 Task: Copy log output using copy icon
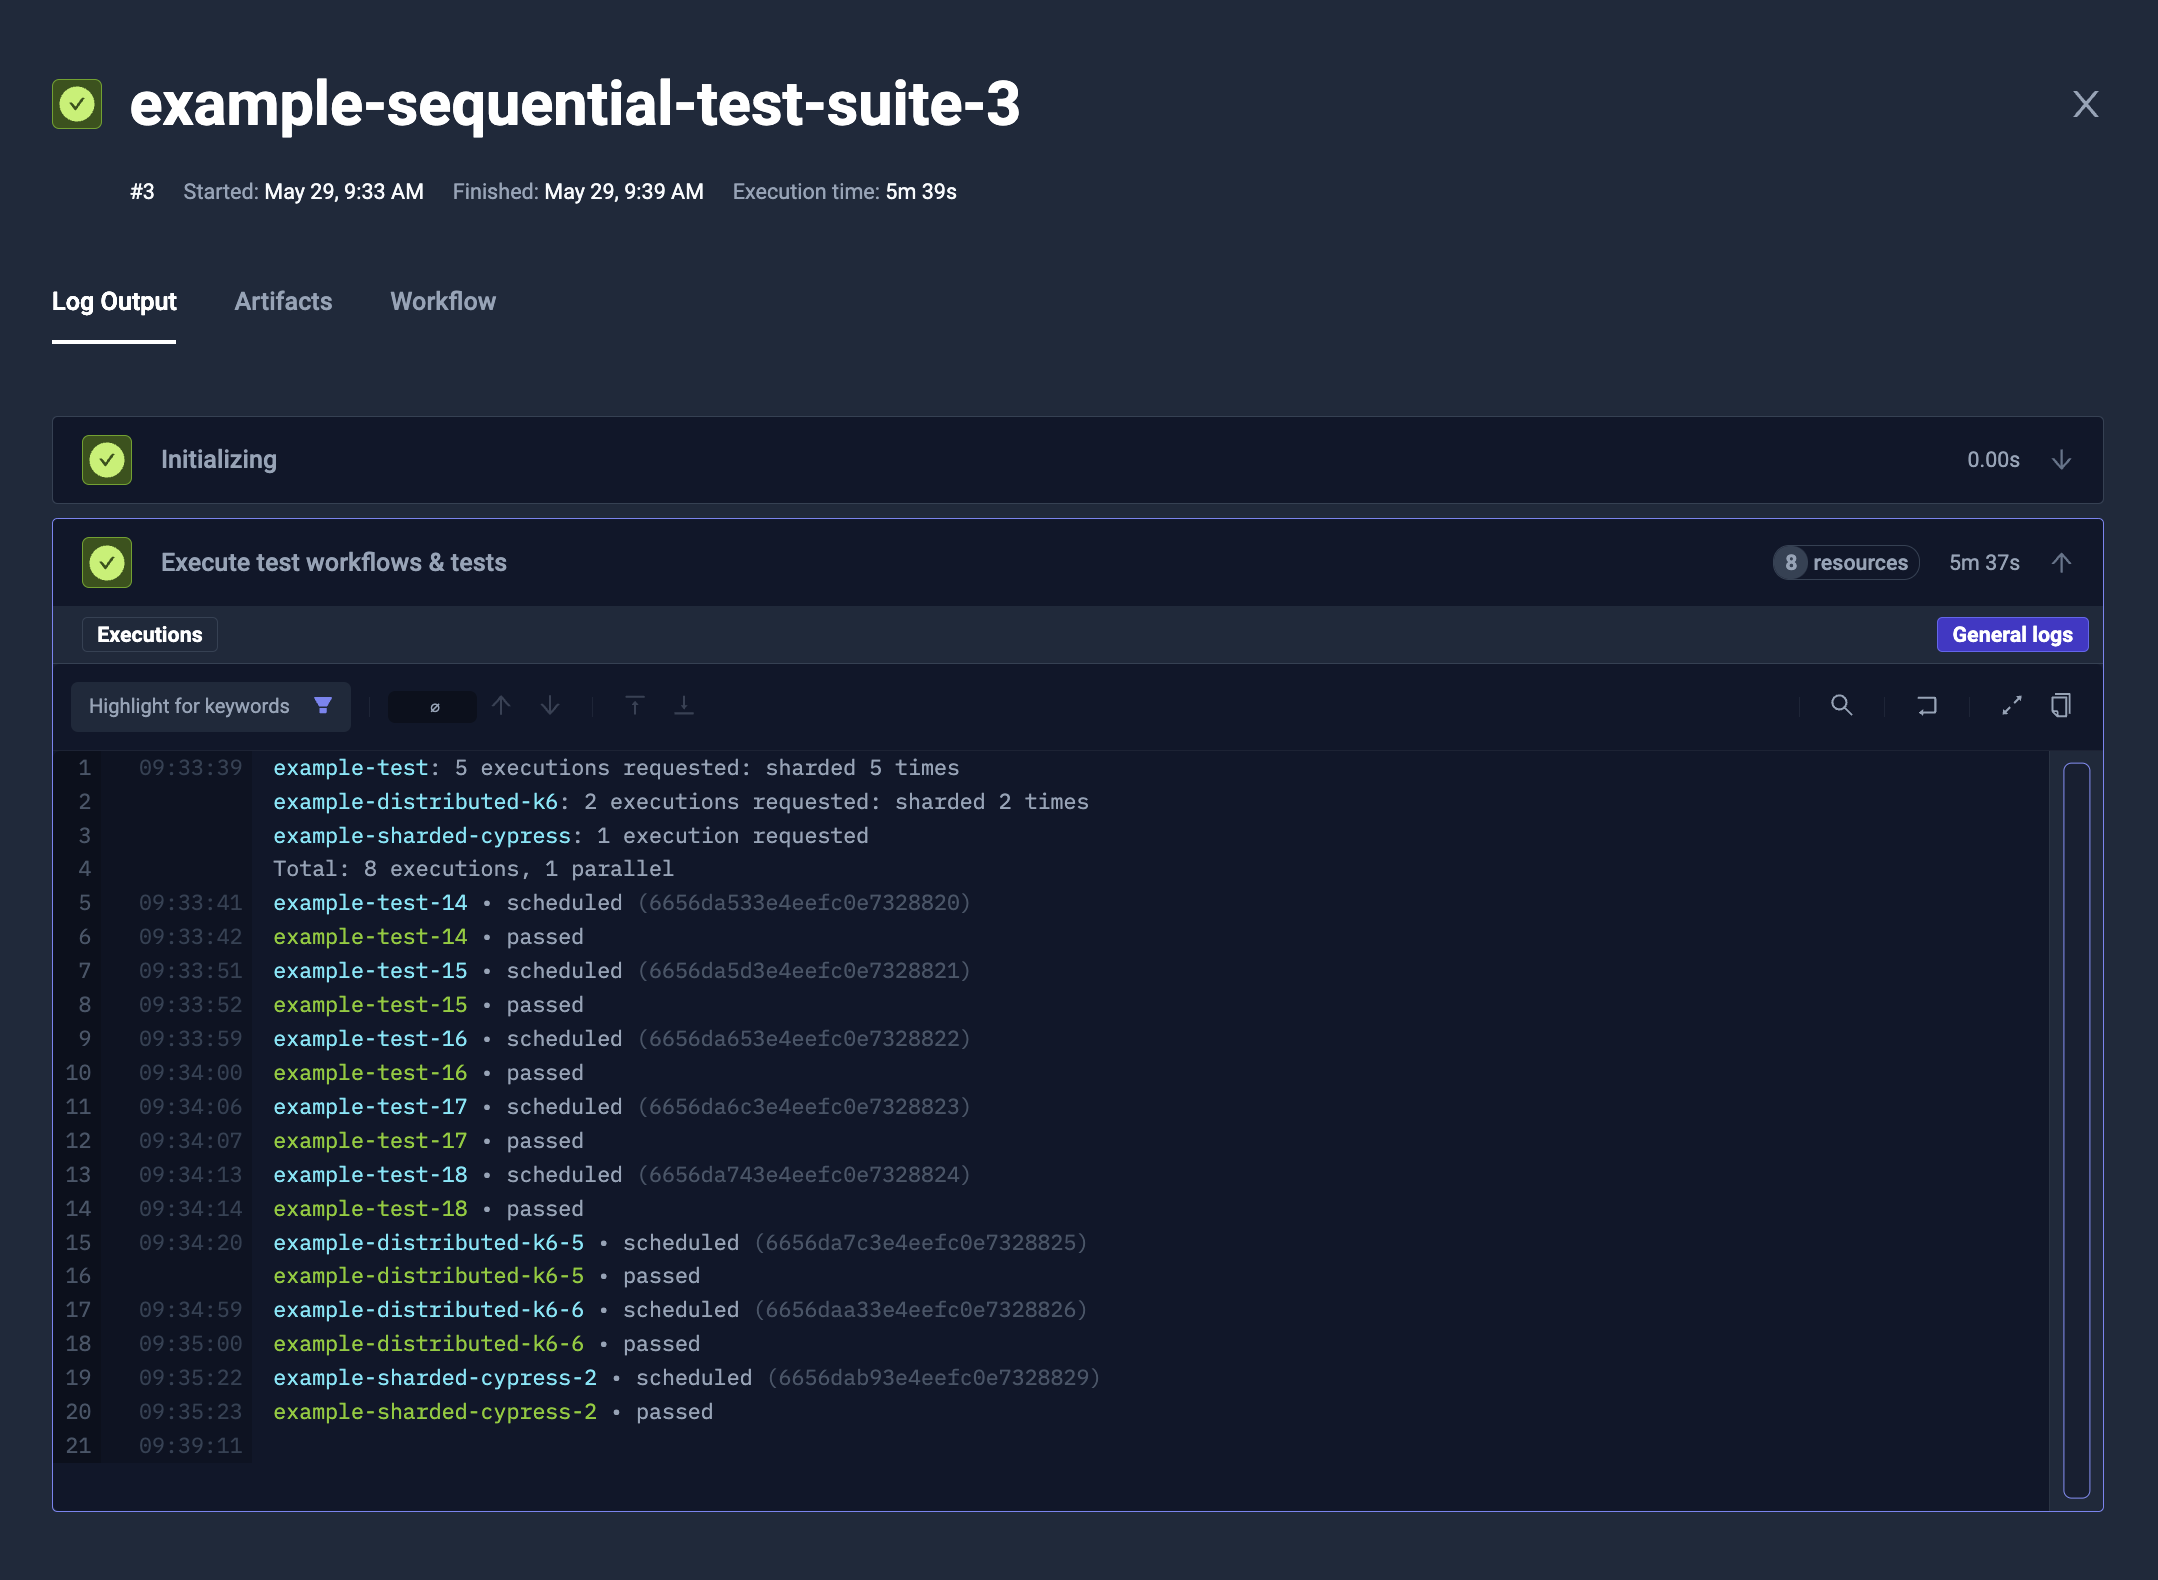[x=2061, y=705]
